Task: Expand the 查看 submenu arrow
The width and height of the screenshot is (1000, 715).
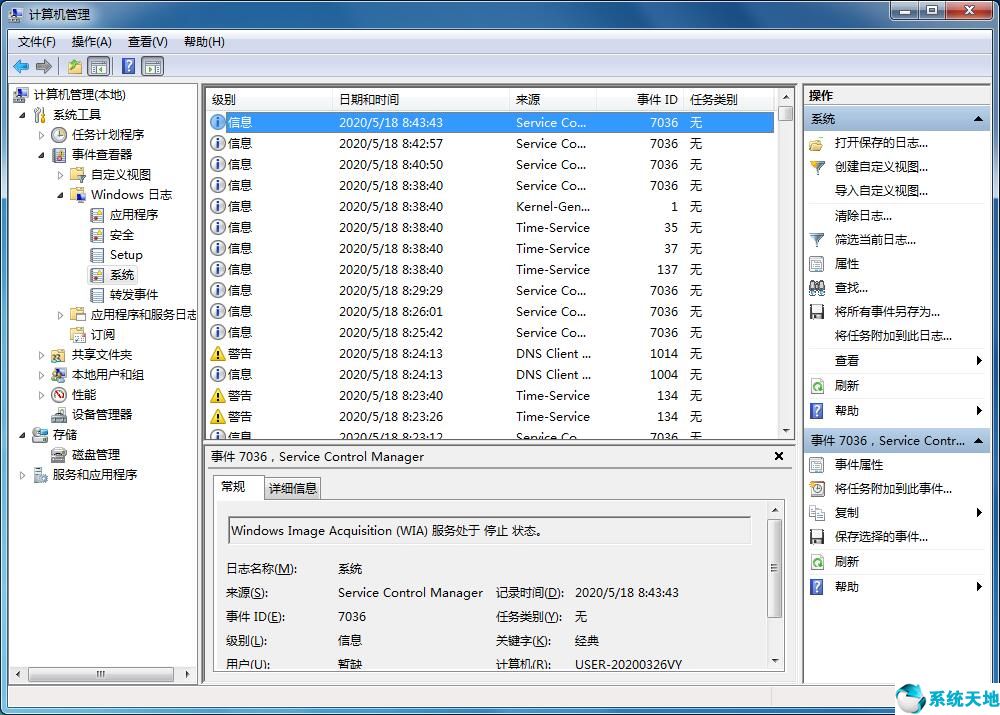Action: point(977,361)
